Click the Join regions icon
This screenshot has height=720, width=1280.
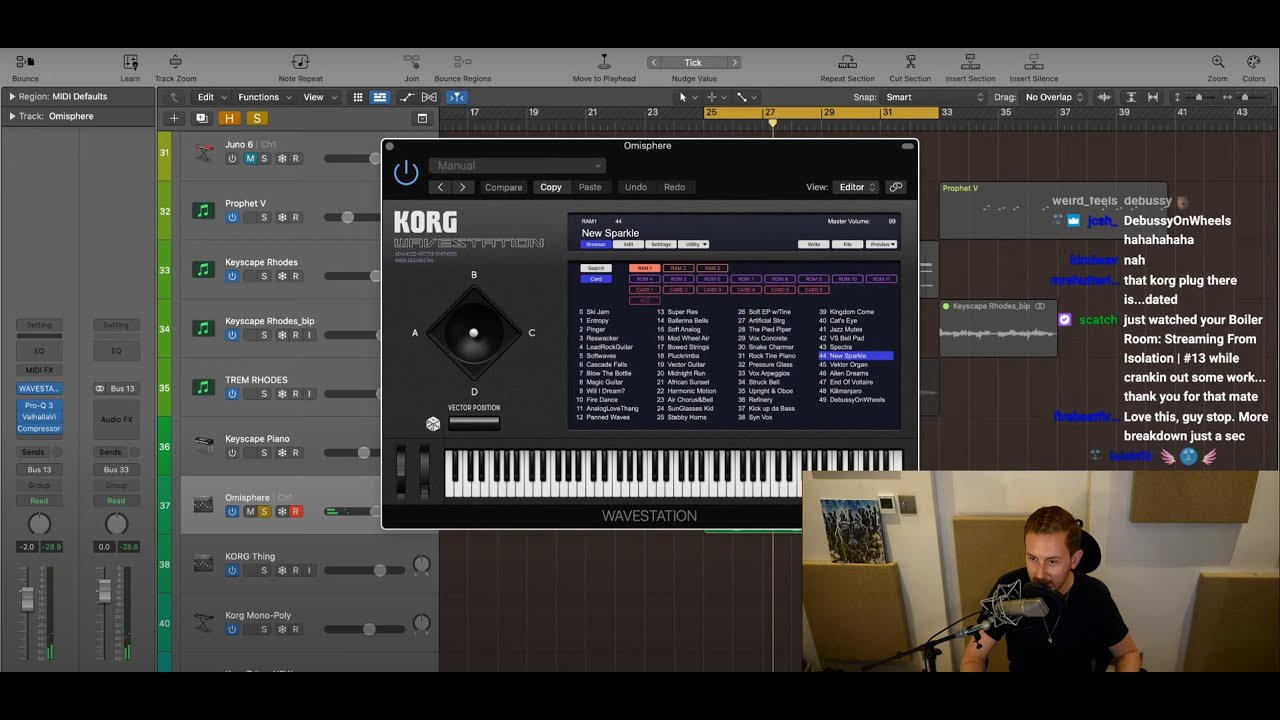411,62
